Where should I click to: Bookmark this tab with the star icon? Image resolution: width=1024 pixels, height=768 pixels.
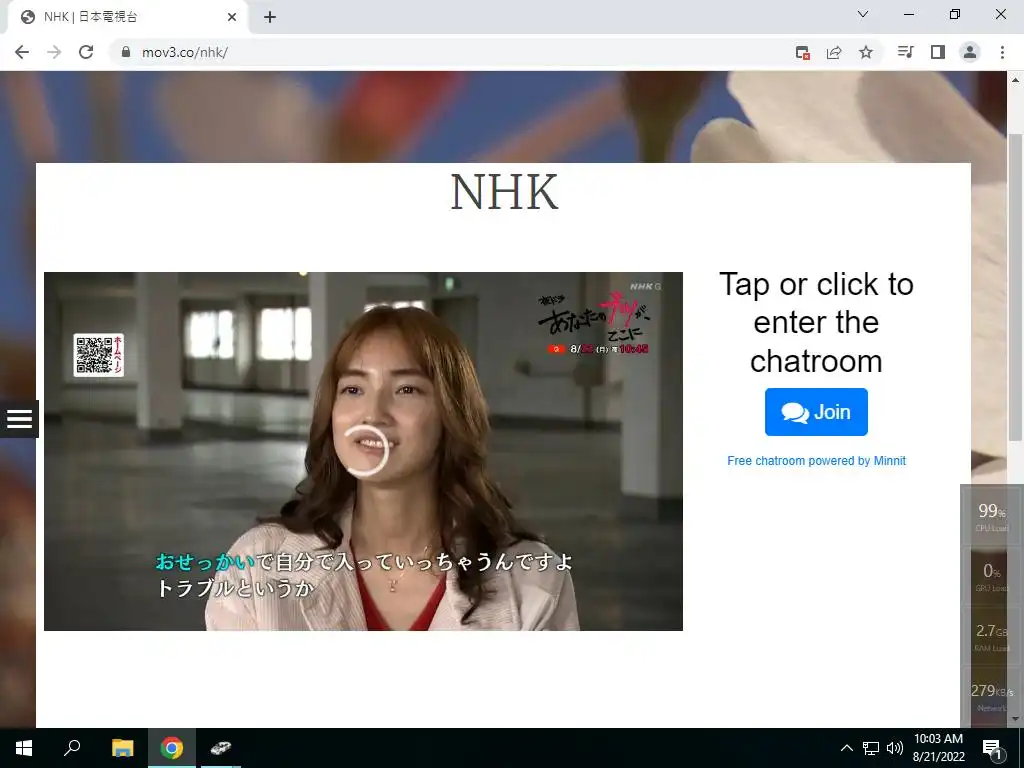866,52
